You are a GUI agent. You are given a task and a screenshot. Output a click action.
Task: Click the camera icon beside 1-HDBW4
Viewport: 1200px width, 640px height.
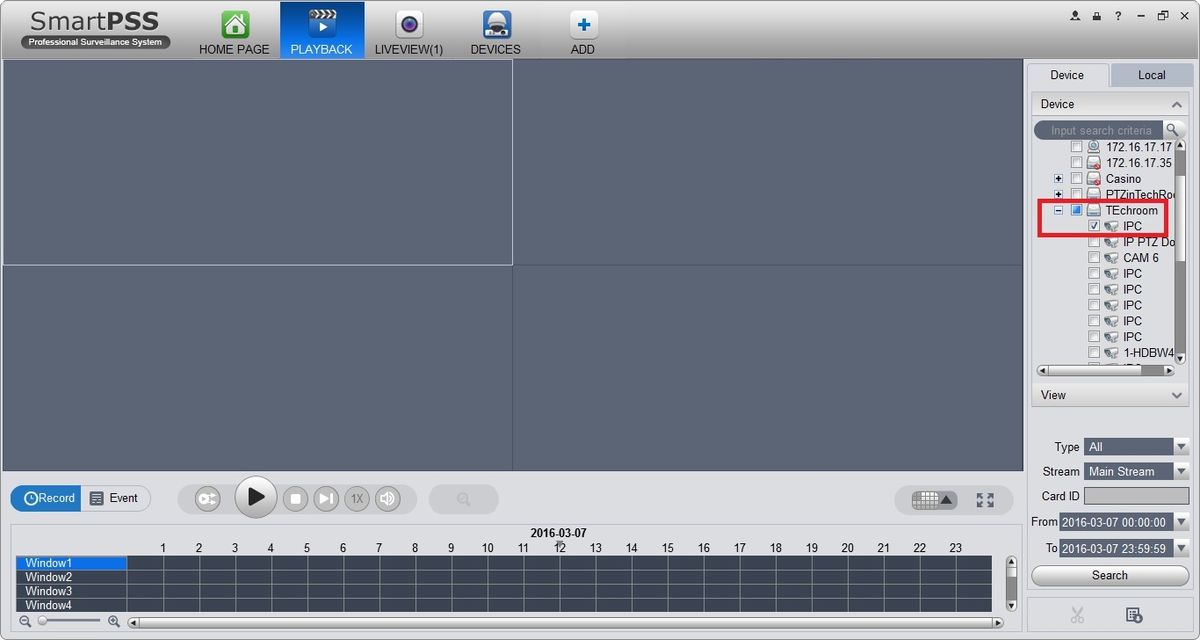click(1111, 352)
